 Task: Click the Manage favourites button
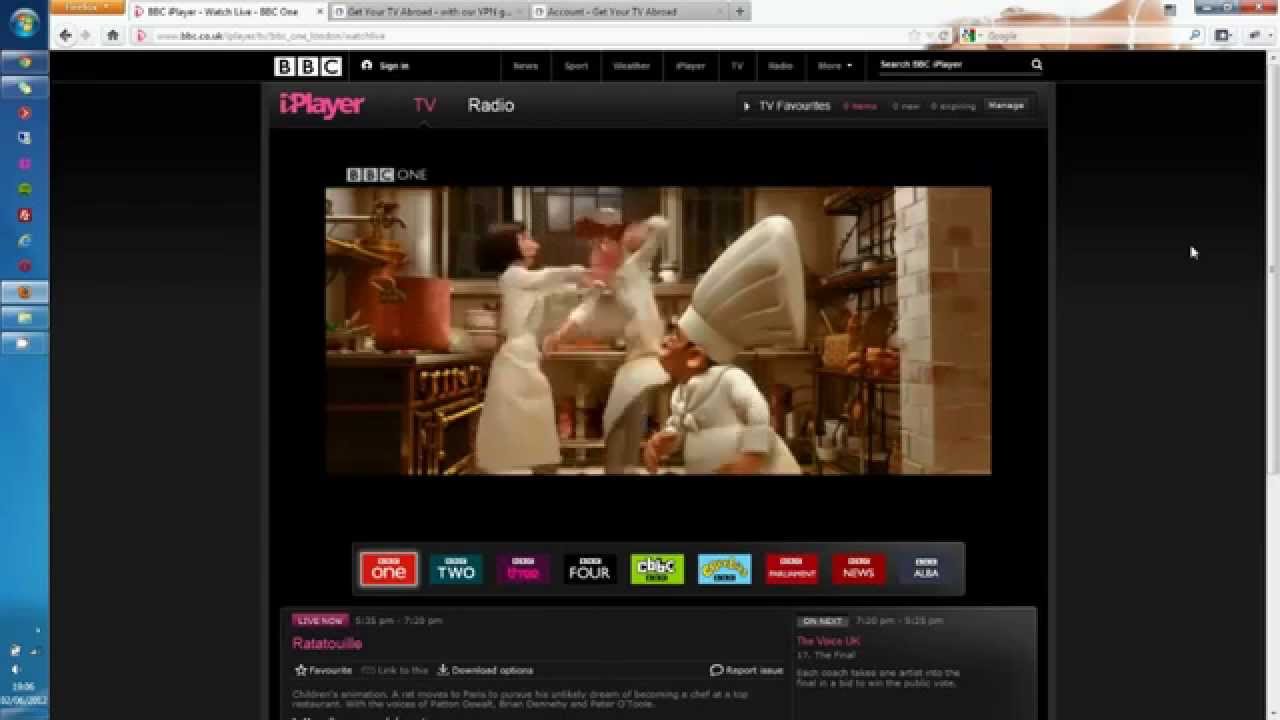pos(1006,105)
